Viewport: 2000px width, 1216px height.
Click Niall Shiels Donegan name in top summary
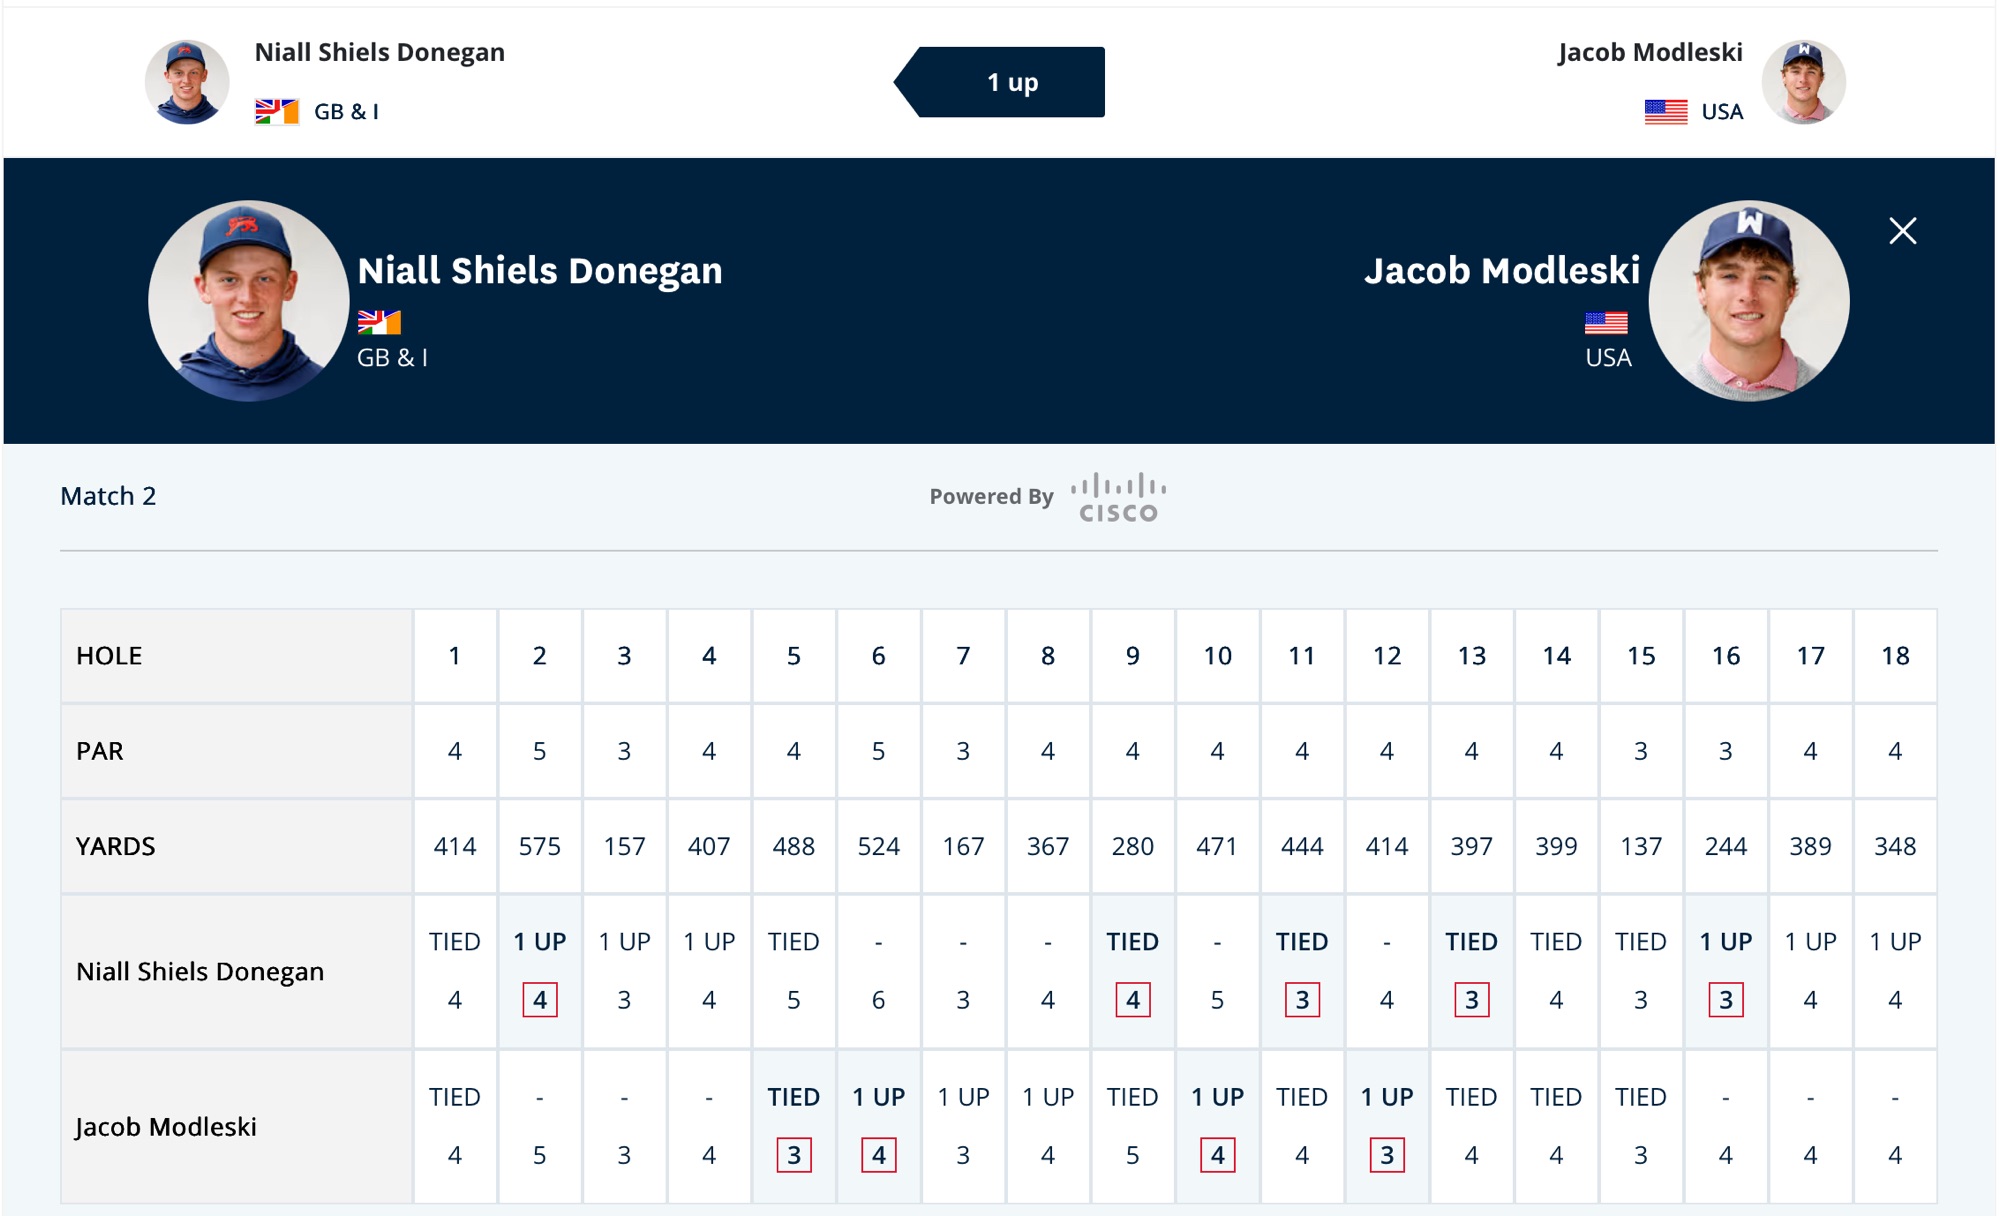coord(380,52)
